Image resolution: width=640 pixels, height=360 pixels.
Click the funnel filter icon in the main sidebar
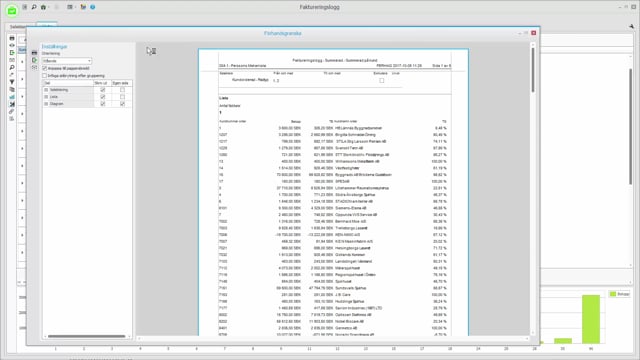(x=12, y=82)
